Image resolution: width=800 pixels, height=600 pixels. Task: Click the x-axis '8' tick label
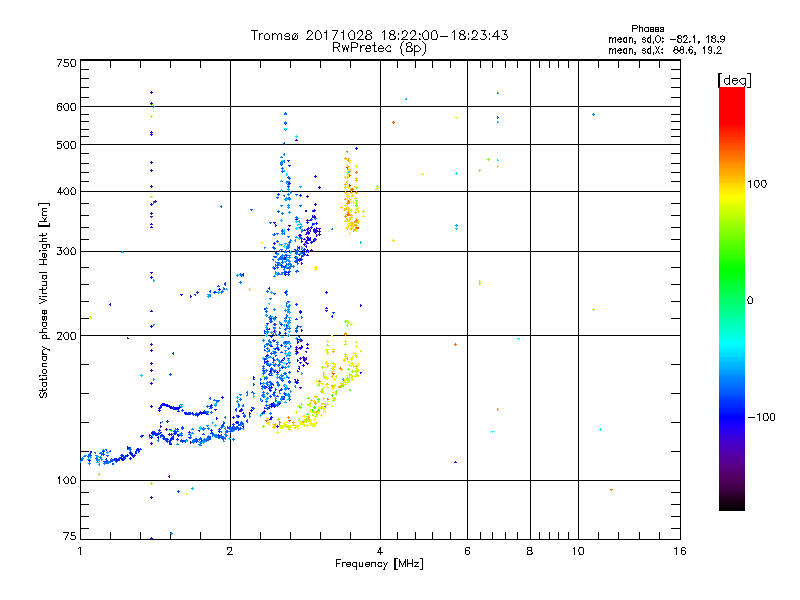click(x=530, y=551)
